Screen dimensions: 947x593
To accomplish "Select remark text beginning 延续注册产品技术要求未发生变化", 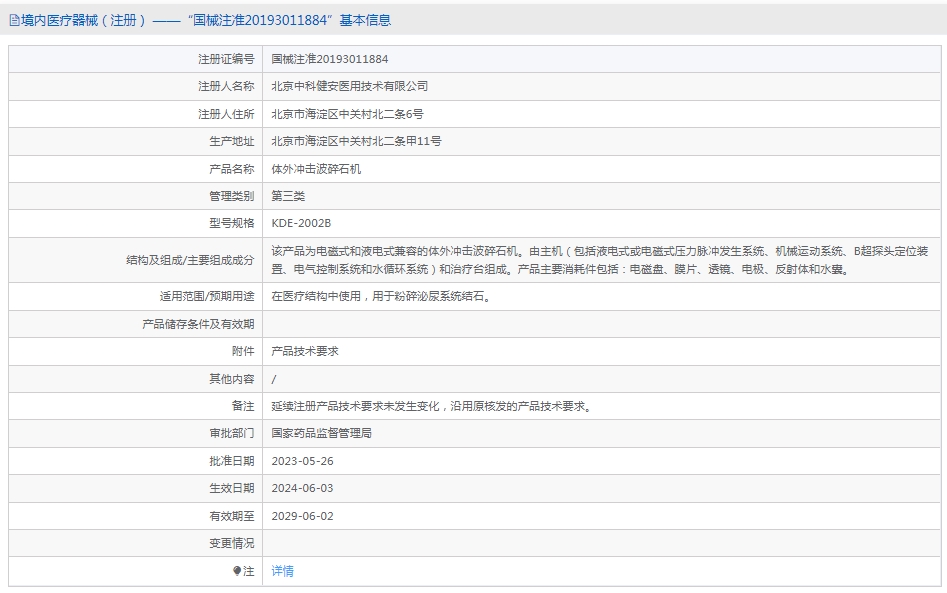I will pyautogui.click(x=432, y=406).
